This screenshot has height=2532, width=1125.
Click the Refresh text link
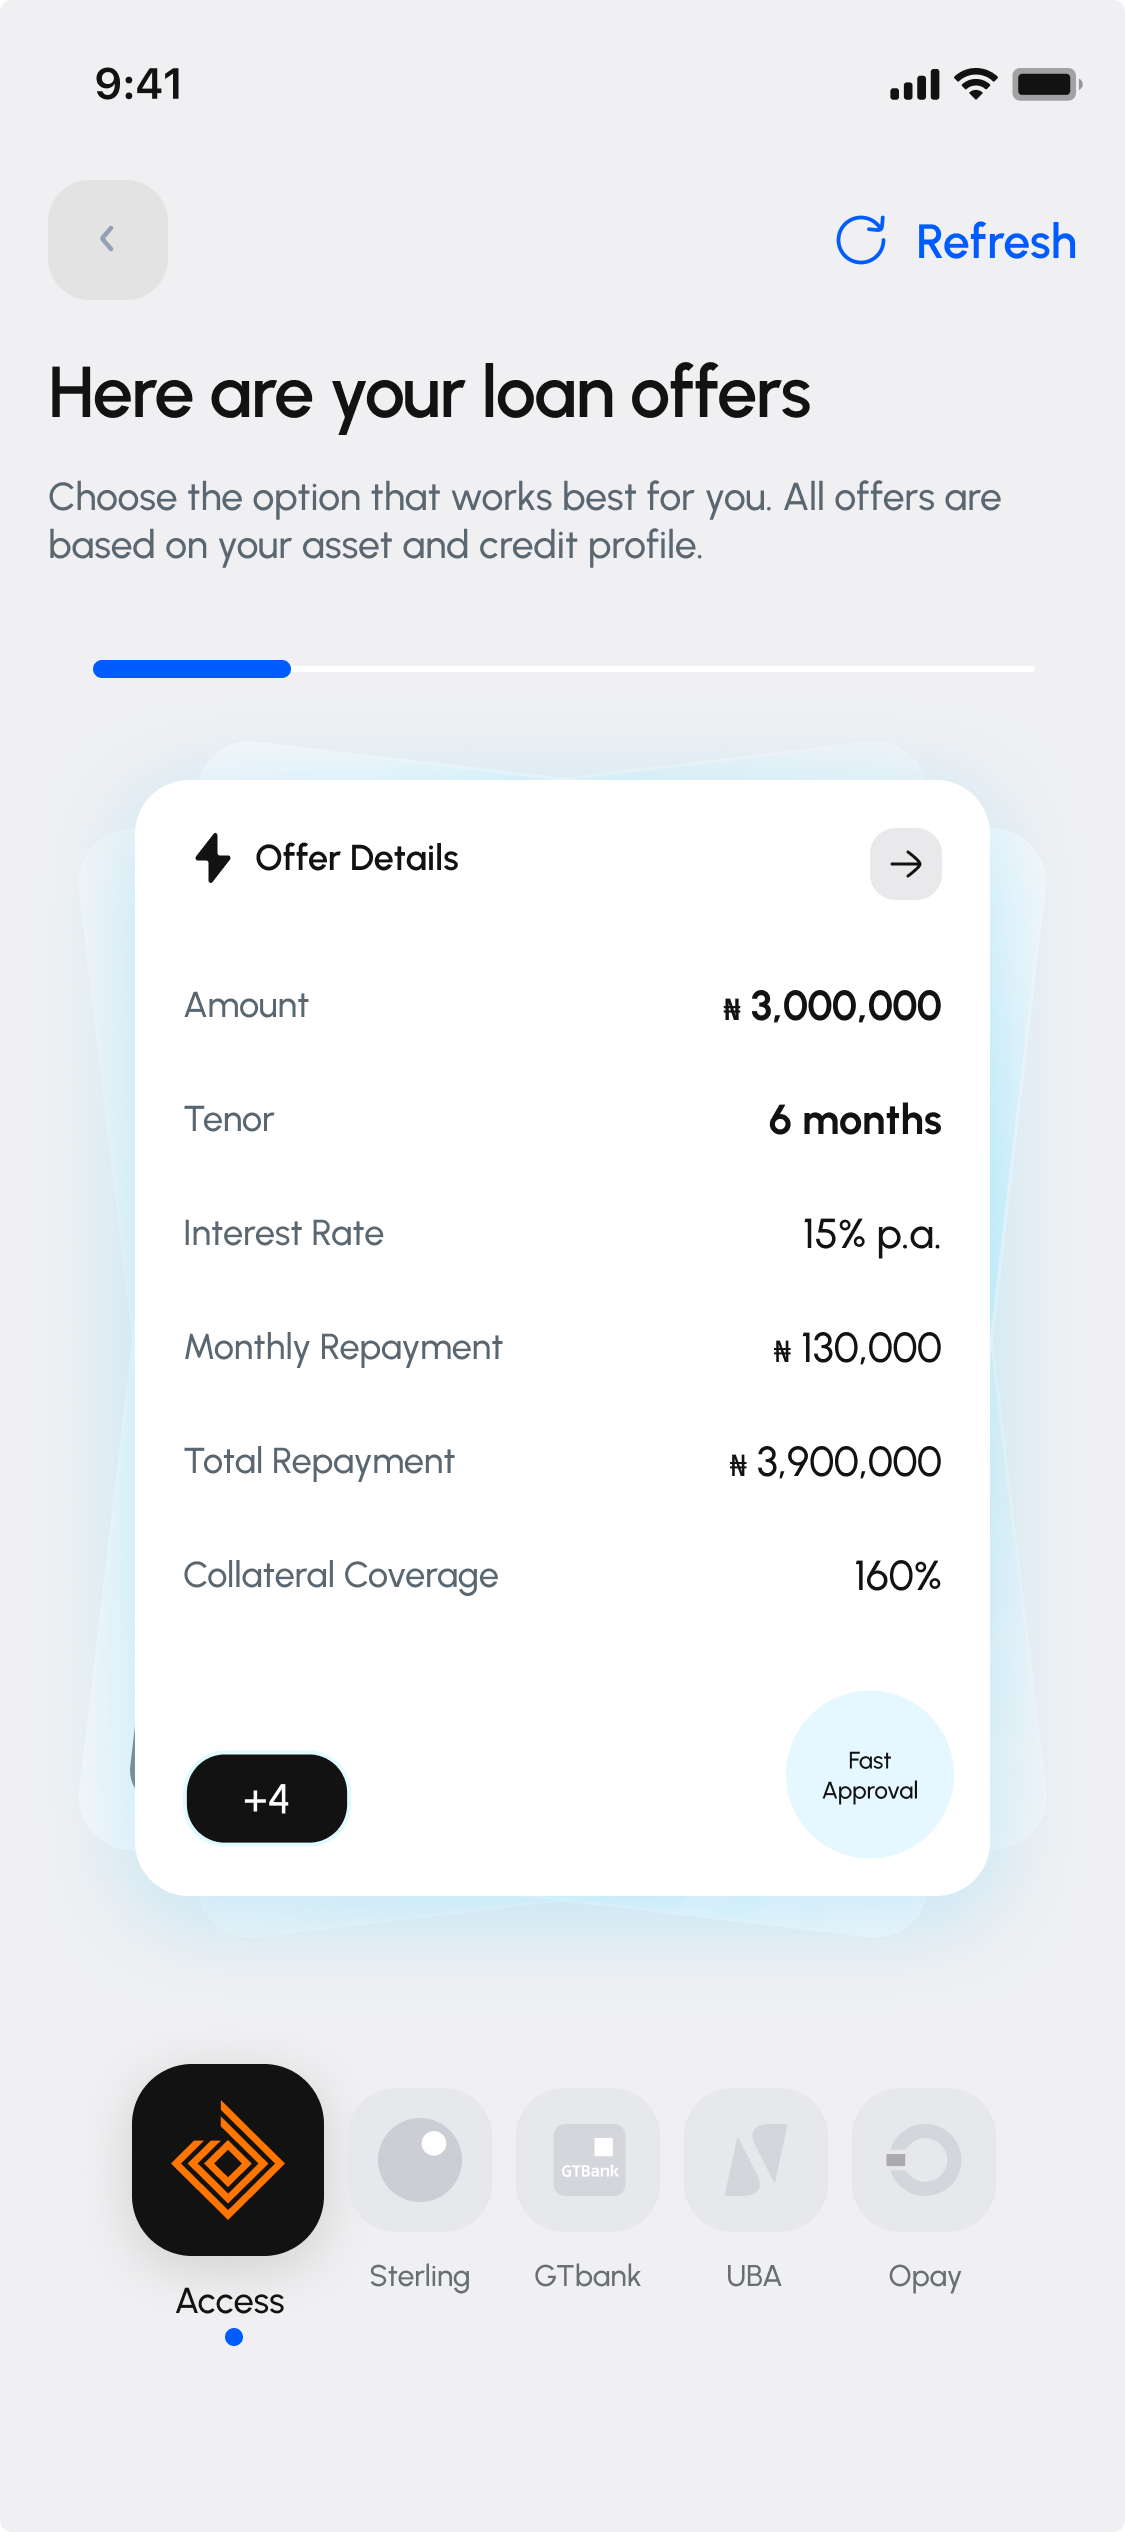click(996, 242)
